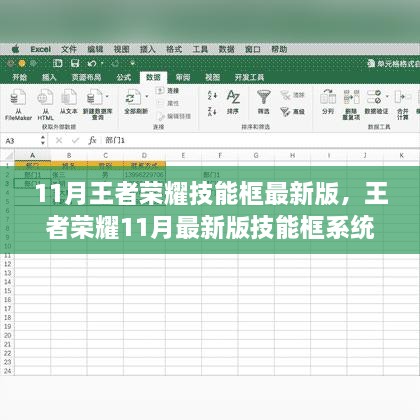Click the fx insert function icon
This screenshot has height=420, width=420.
click(x=92, y=141)
